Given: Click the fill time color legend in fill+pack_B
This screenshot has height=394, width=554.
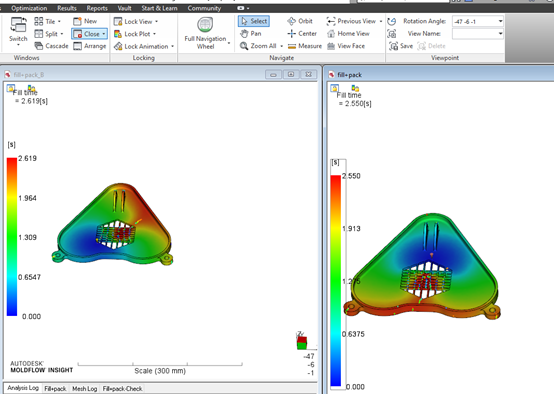Looking at the screenshot, I should (12, 237).
